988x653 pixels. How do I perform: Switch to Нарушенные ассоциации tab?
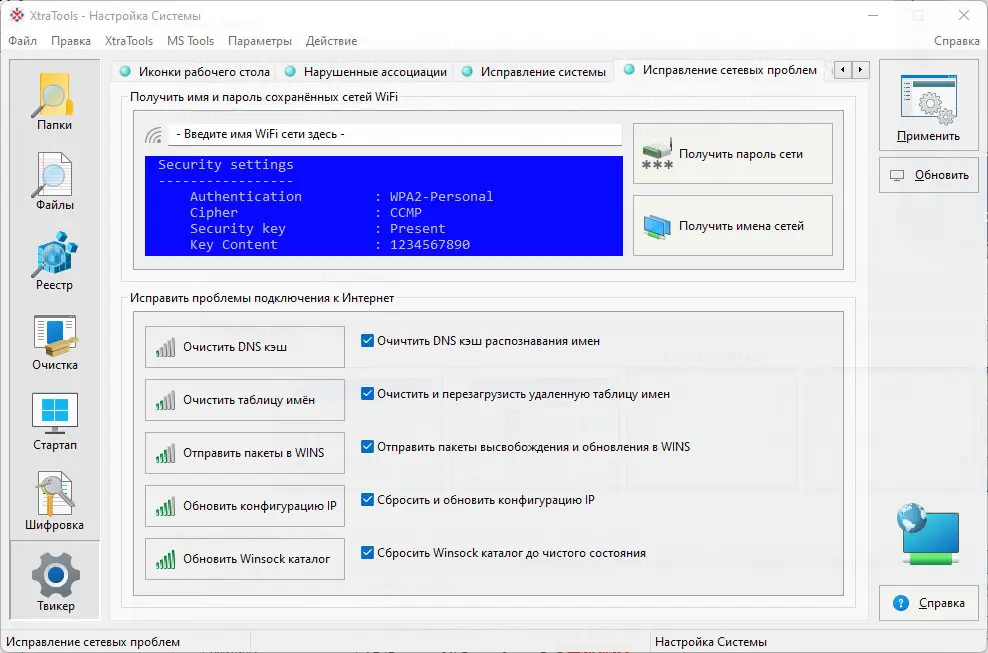click(365, 72)
